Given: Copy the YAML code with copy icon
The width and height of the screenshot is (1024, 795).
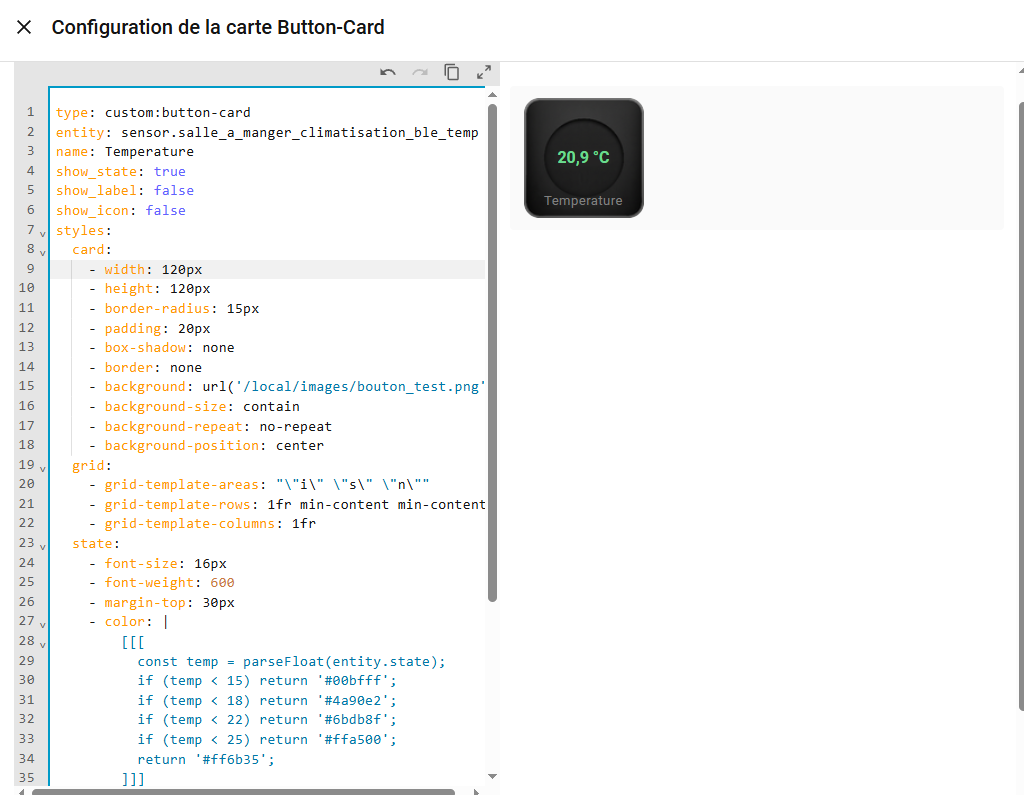Looking at the screenshot, I should (452, 72).
